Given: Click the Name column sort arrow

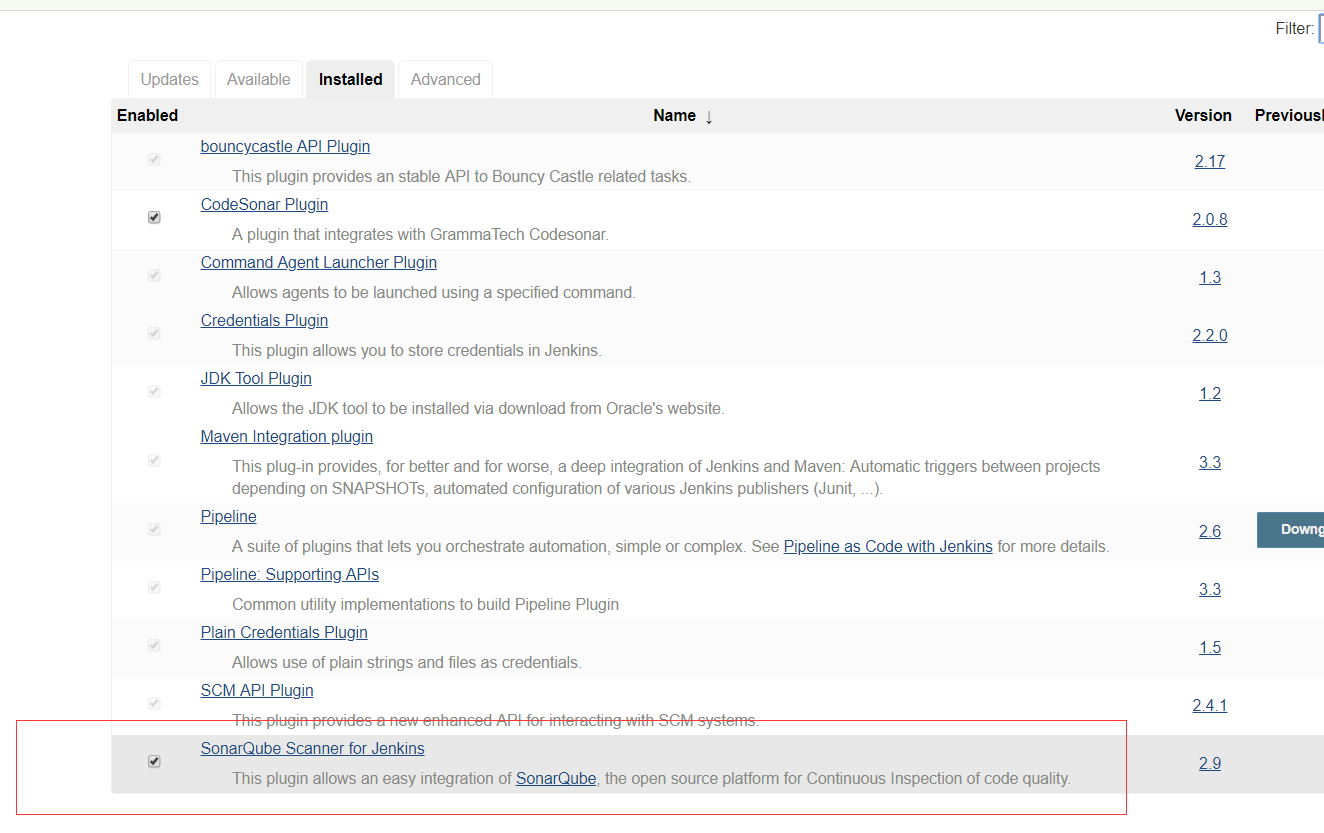Looking at the screenshot, I should click(710, 117).
